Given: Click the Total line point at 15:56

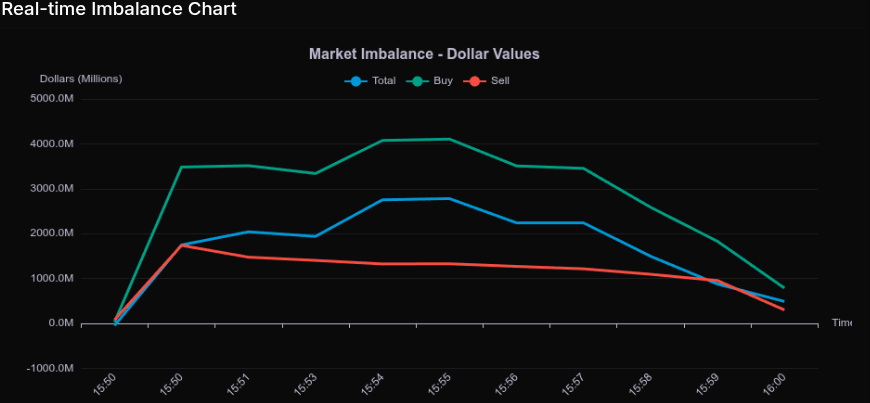Looking at the screenshot, I should [516, 222].
